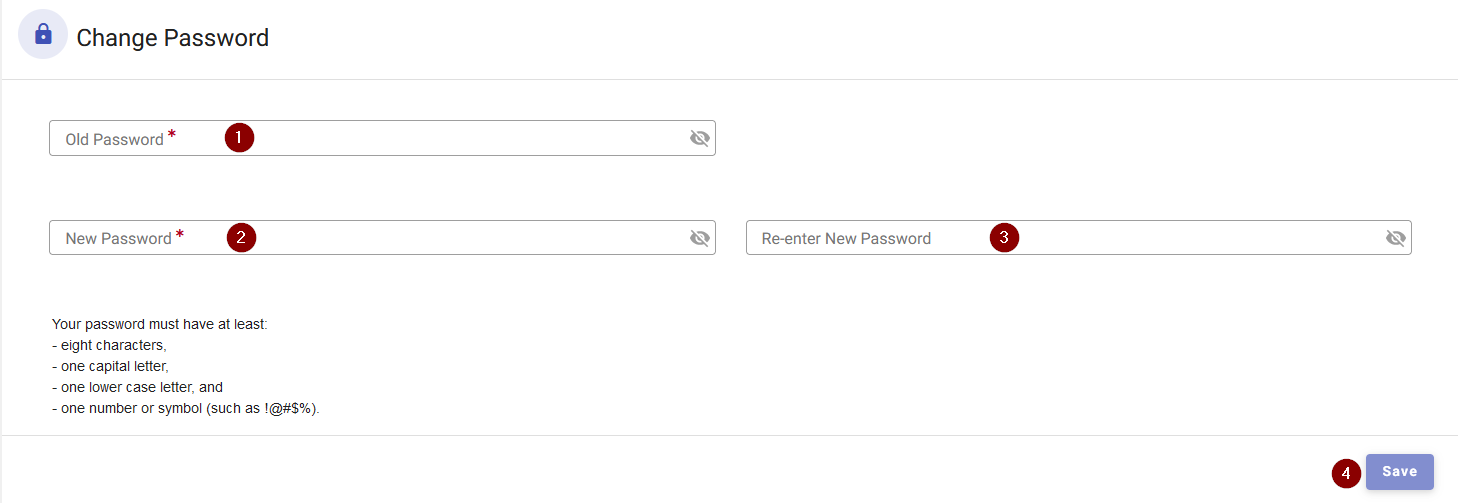
Task: Click the red asterisk after New Password
Action: [179, 235]
